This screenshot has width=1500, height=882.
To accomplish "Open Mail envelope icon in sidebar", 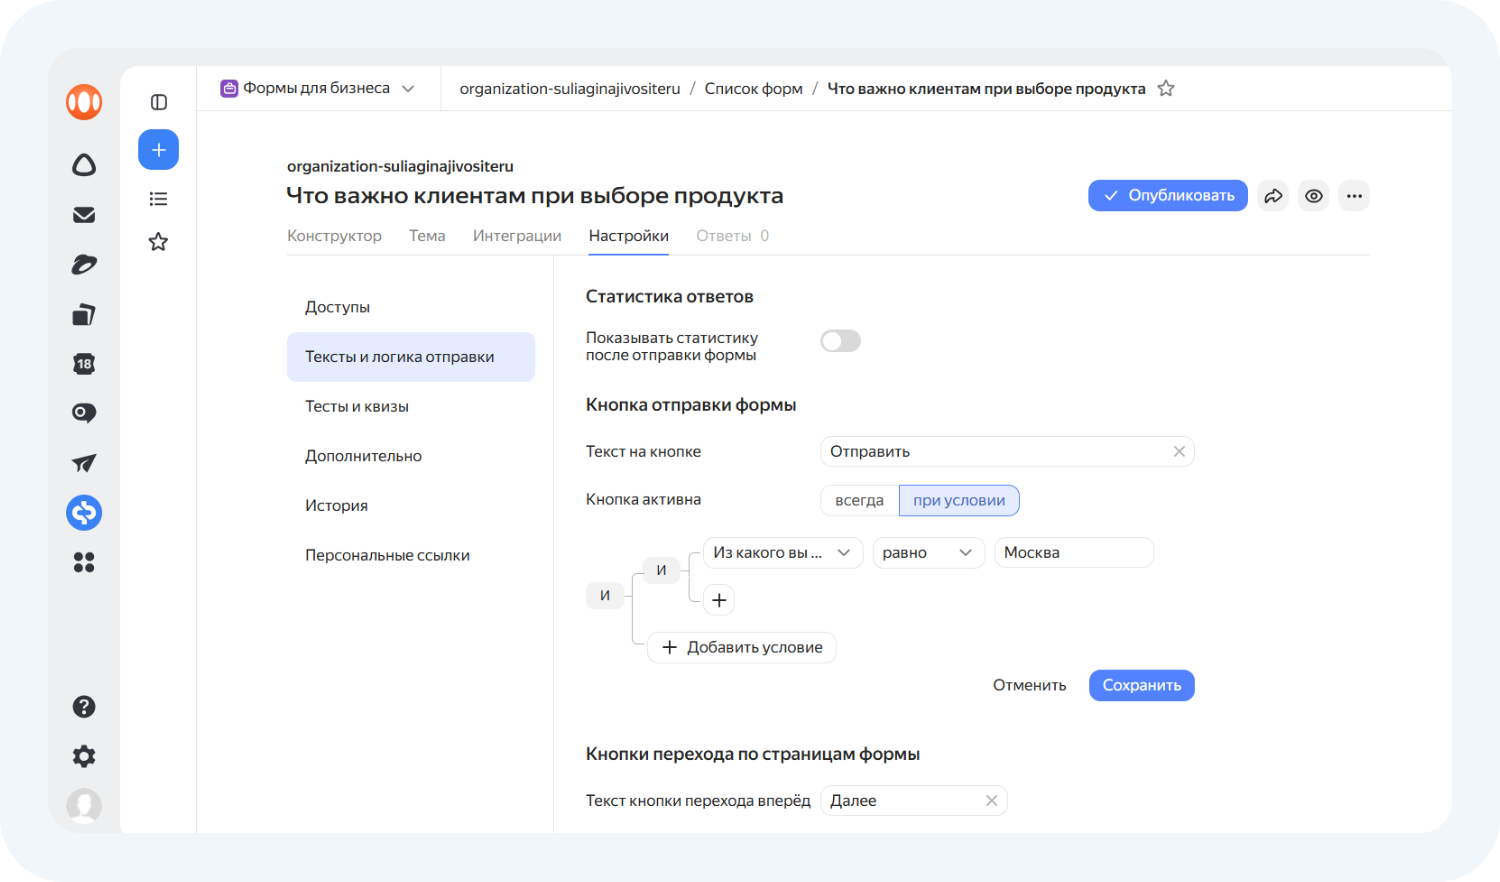I will [x=84, y=215].
